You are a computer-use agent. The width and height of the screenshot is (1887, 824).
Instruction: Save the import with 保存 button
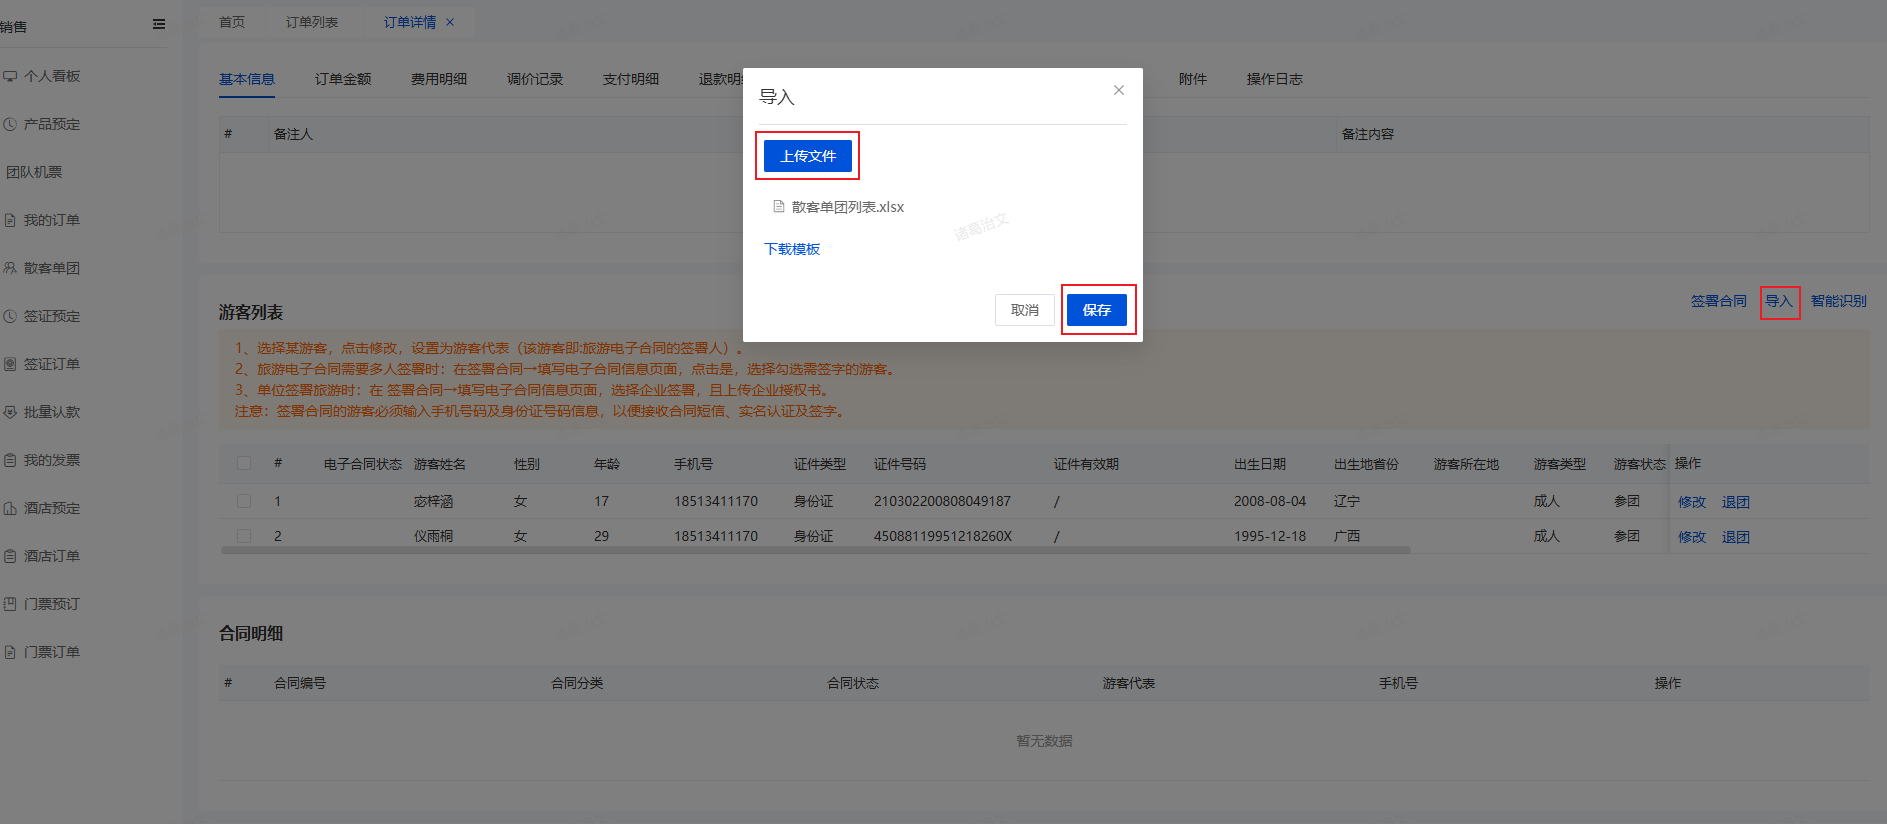point(1096,310)
